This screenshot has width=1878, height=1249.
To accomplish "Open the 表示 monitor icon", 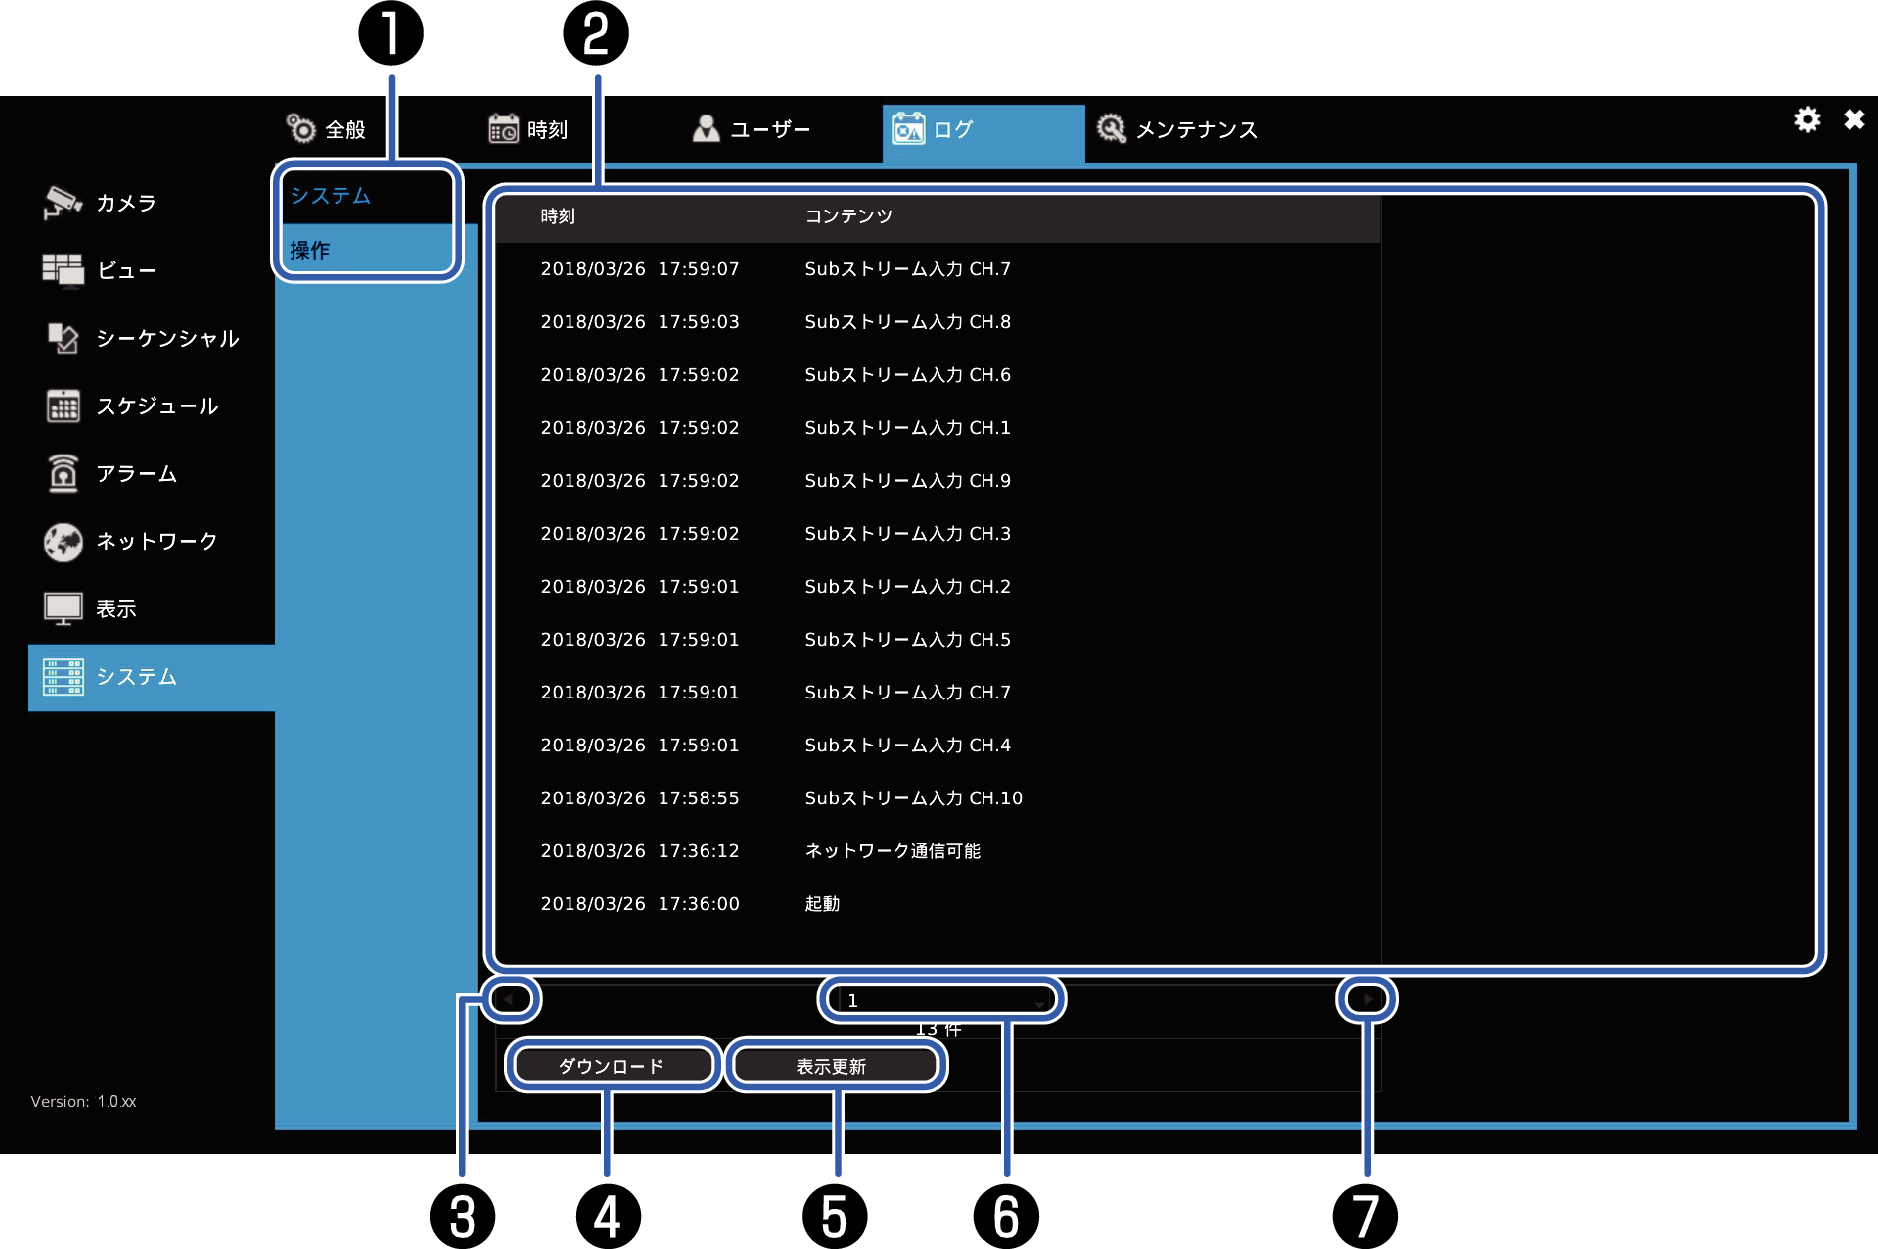I will [63, 608].
